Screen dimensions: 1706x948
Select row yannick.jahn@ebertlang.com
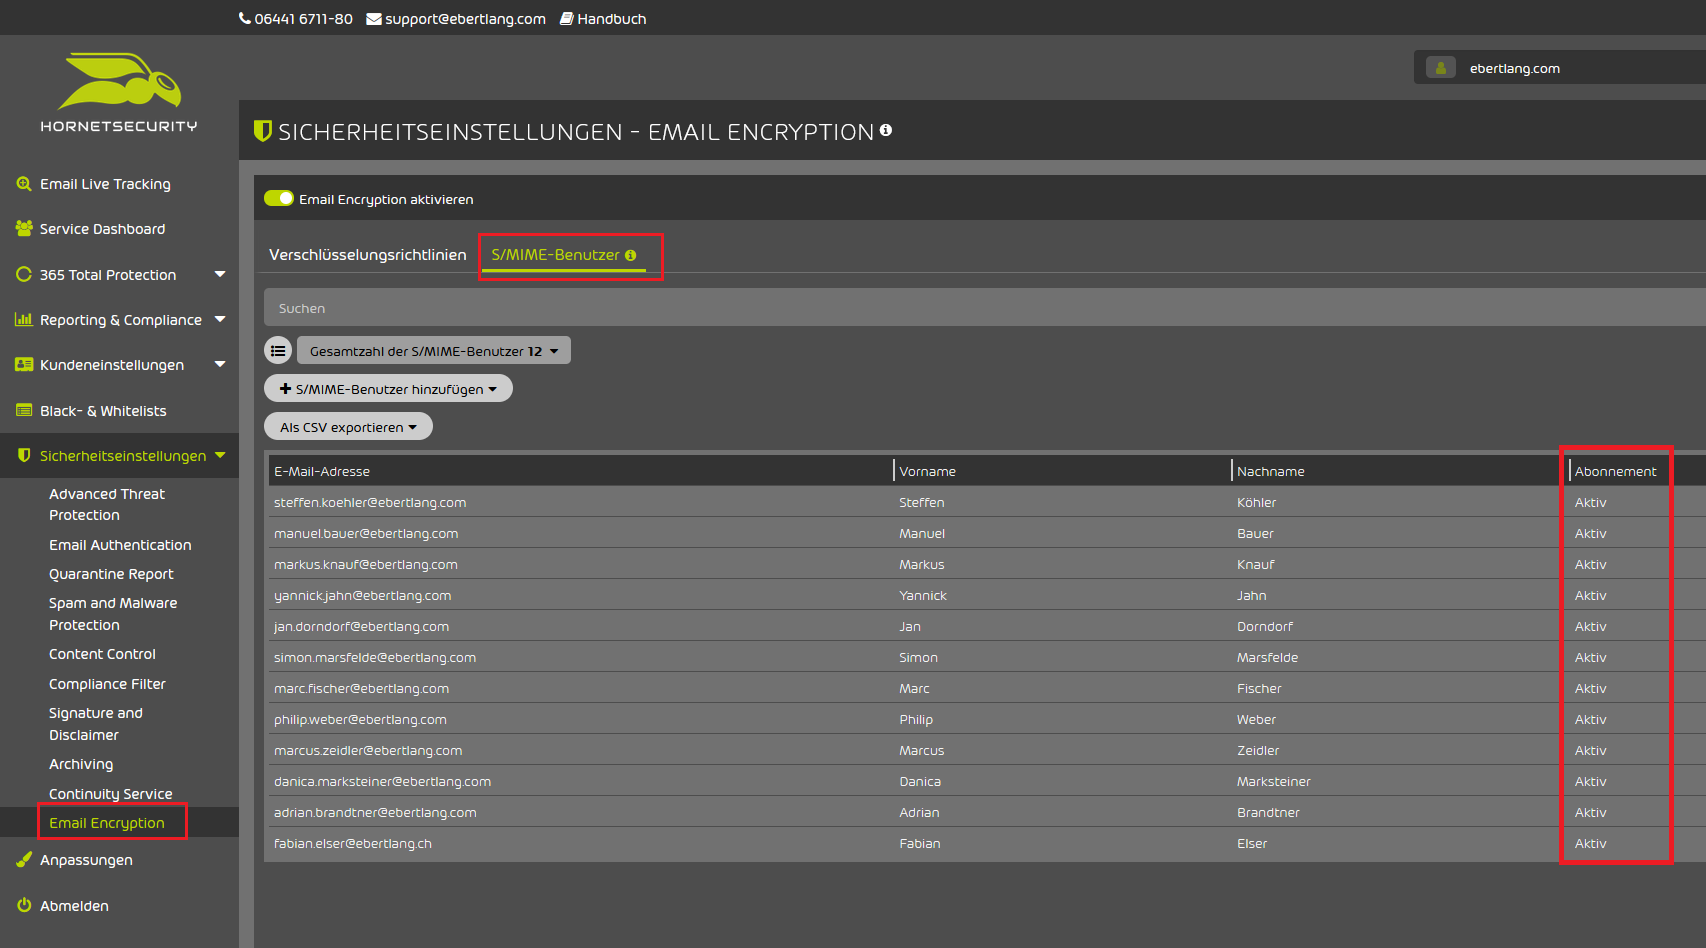987,595
